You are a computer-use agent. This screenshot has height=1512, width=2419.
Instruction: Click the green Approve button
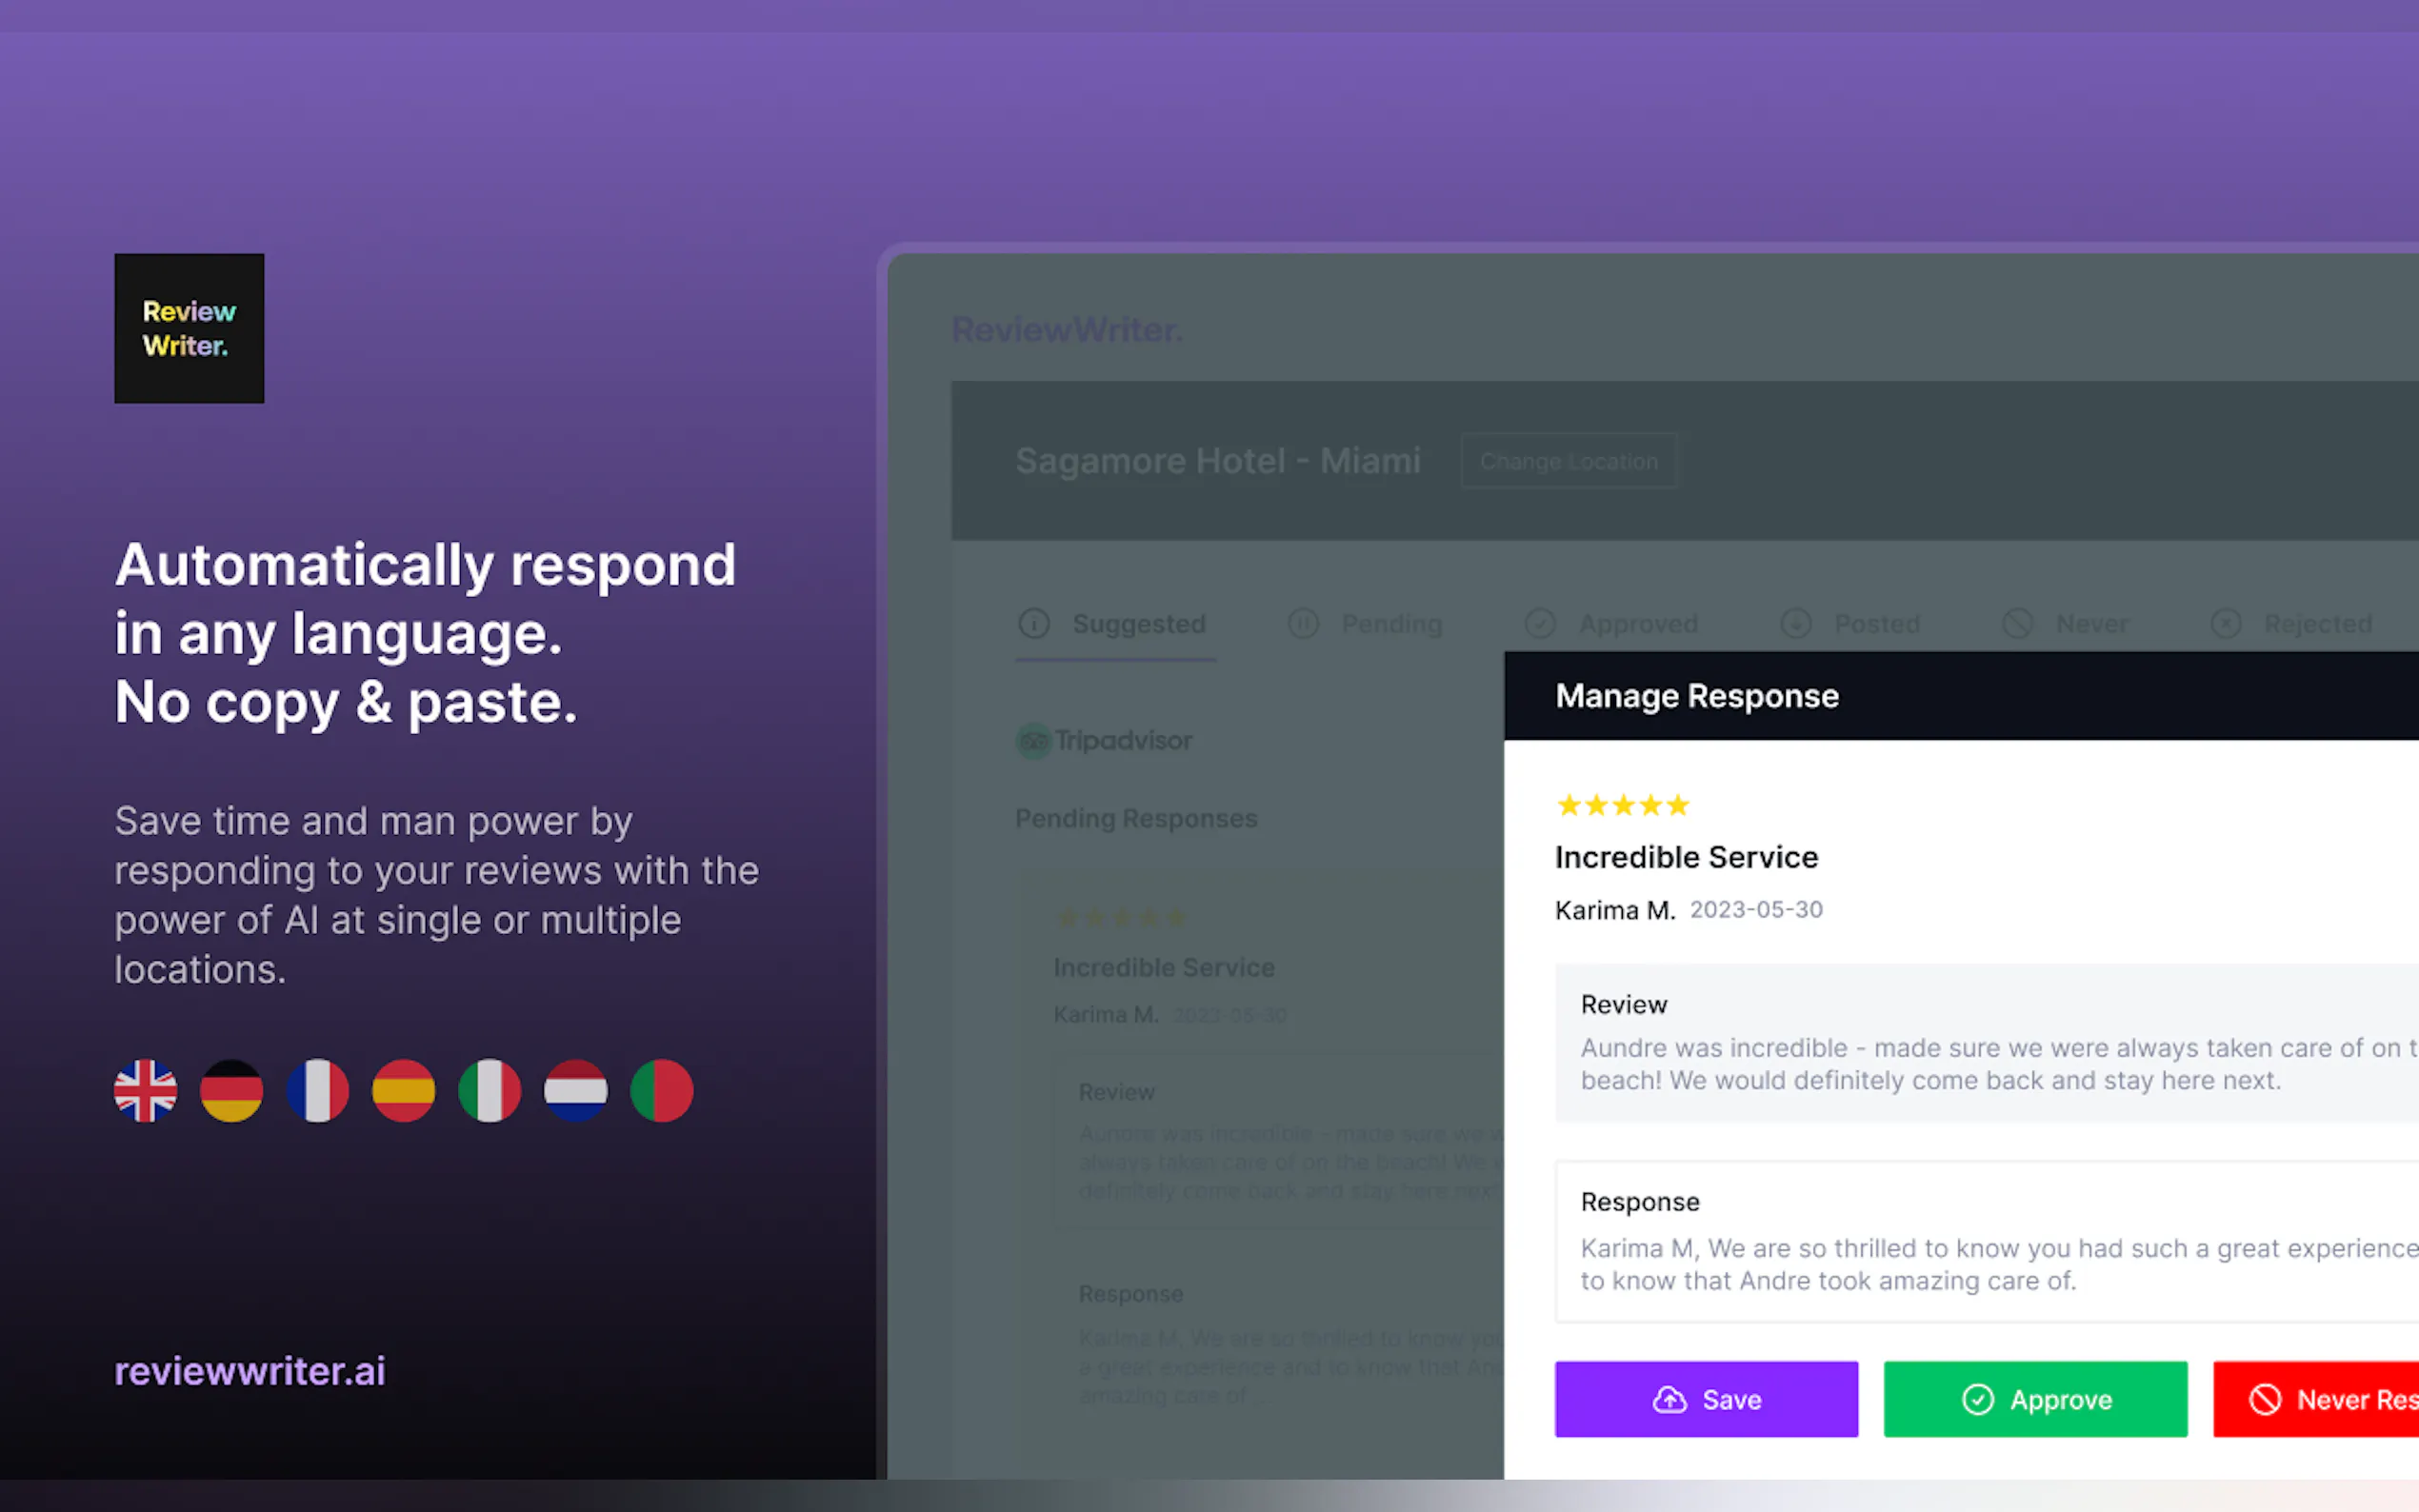pyautogui.click(x=2035, y=1399)
